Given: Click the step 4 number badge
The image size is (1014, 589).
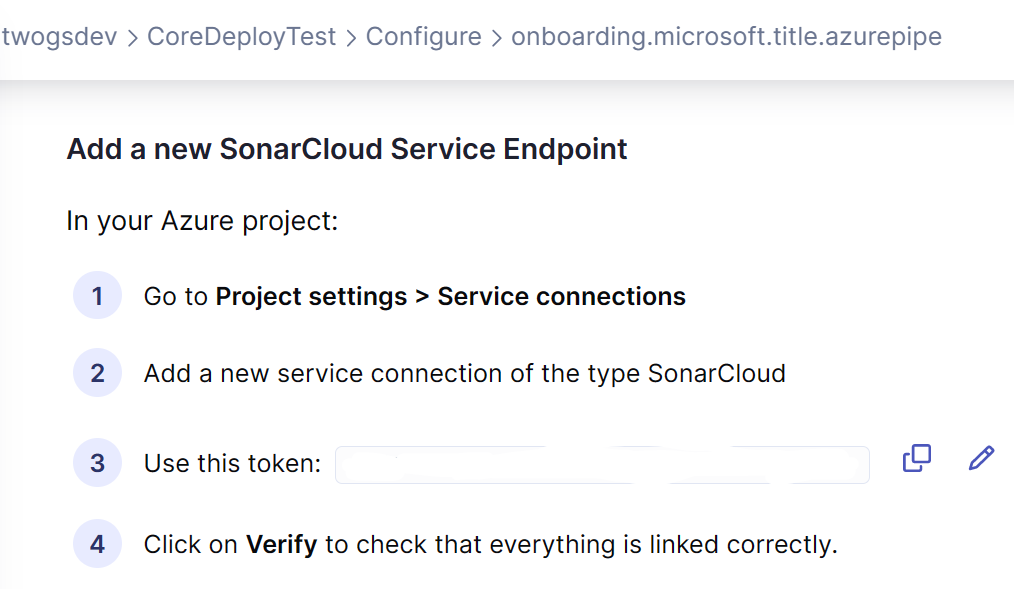Looking at the screenshot, I should (97, 545).
